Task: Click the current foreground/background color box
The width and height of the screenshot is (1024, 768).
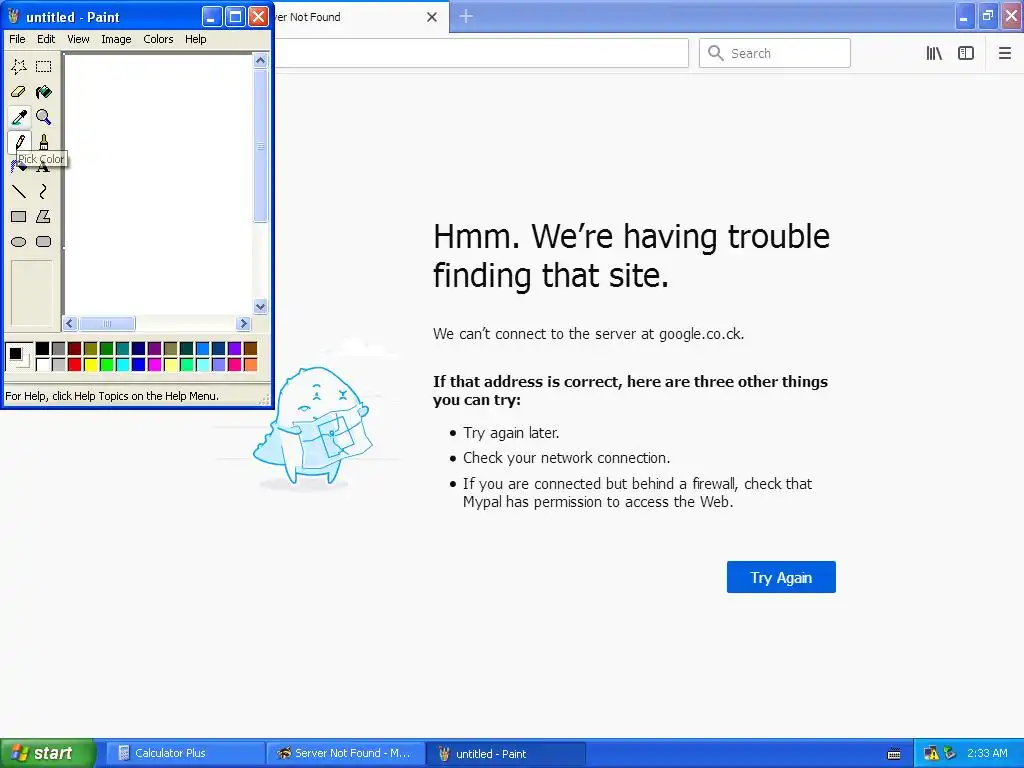Action: [18, 357]
